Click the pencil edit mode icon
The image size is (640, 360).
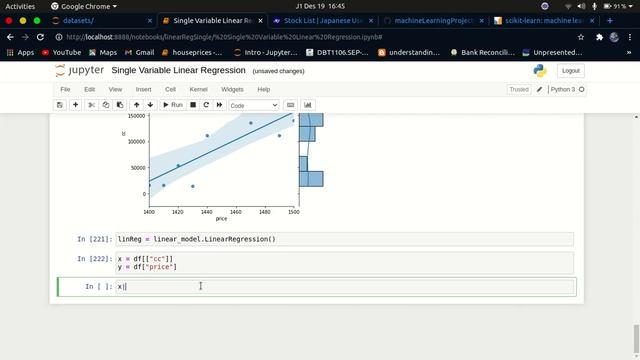pyautogui.click(x=539, y=89)
